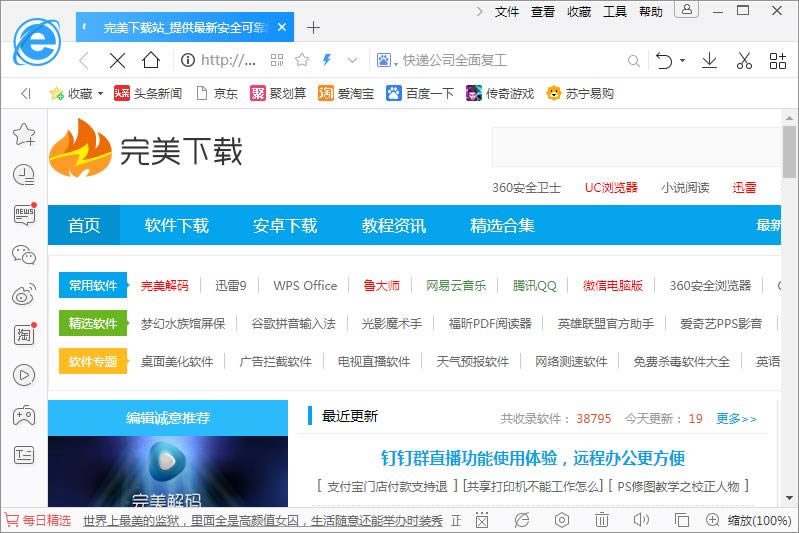This screenshot has height=533, width=799.
Task: Click the download arrow icon in toolbar
Action: click(x=709, y=60)
